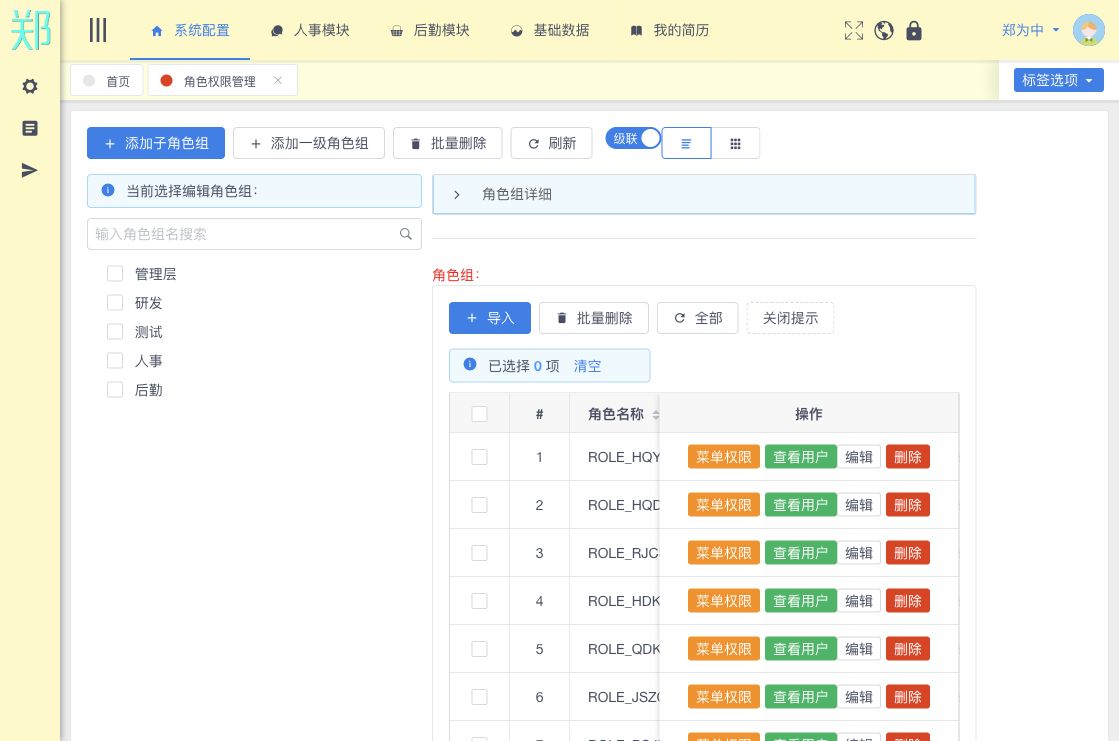Click 删除 for row 1
1119x741 pixels.
(908, 457)
